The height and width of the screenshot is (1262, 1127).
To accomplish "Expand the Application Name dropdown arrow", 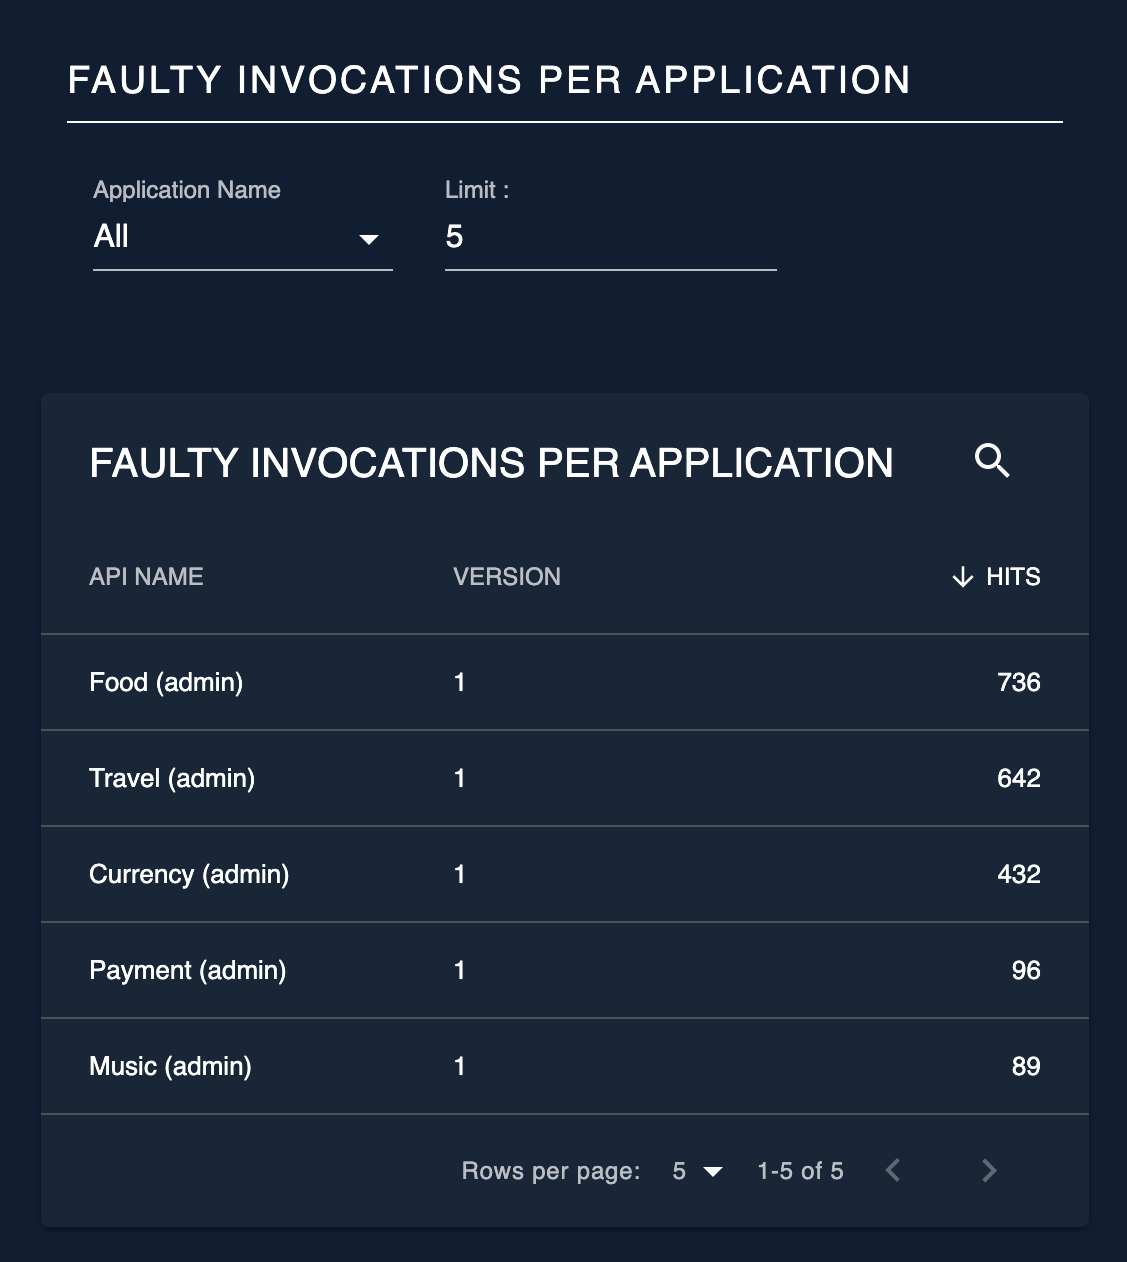I will coord(369,239).
